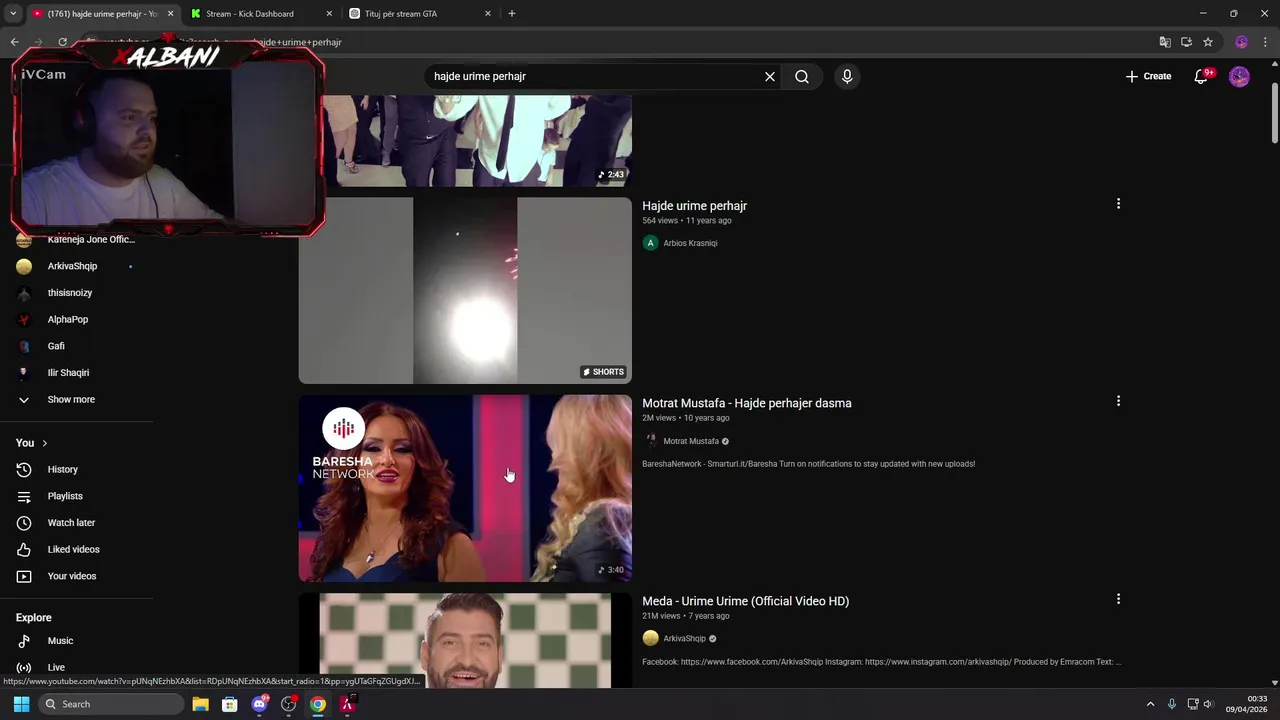This screenshot has height=720, width=1280.
Task: Click the BareshaNetwork description text
Action: (x=808, y=464)
